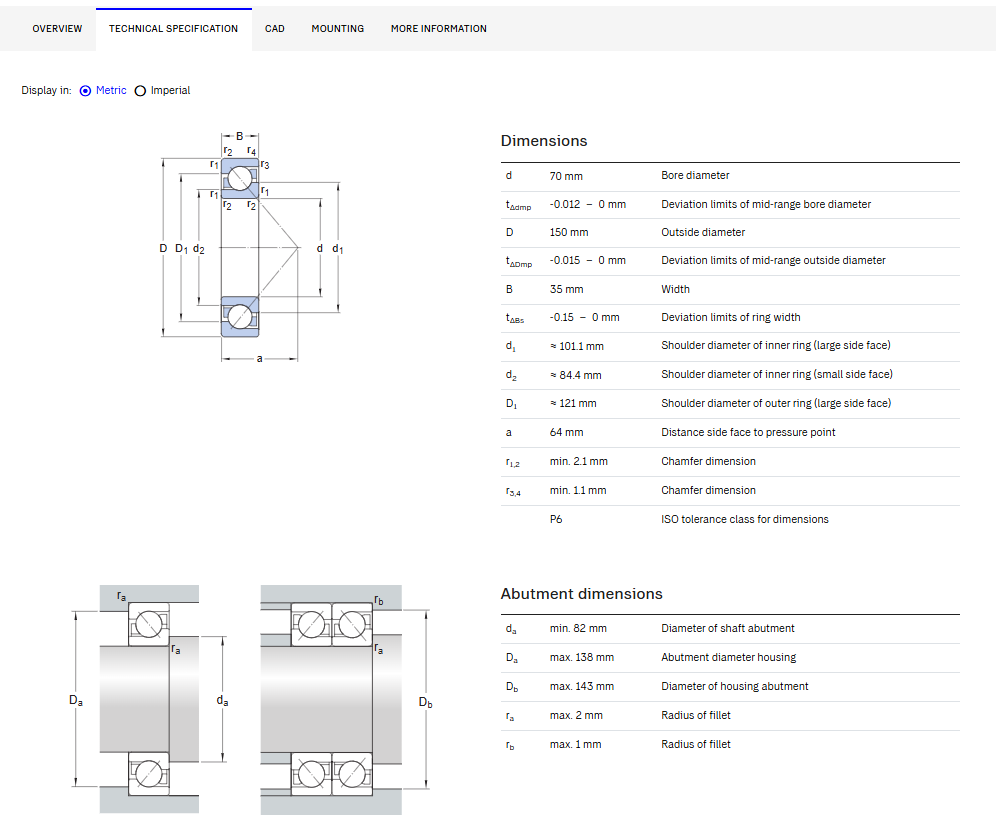Image resolution: width=996 pixels, height=825 pixels.
Task: Select the ≈ 101.1 mm shoulder diameter value
Action: point(577,346)
